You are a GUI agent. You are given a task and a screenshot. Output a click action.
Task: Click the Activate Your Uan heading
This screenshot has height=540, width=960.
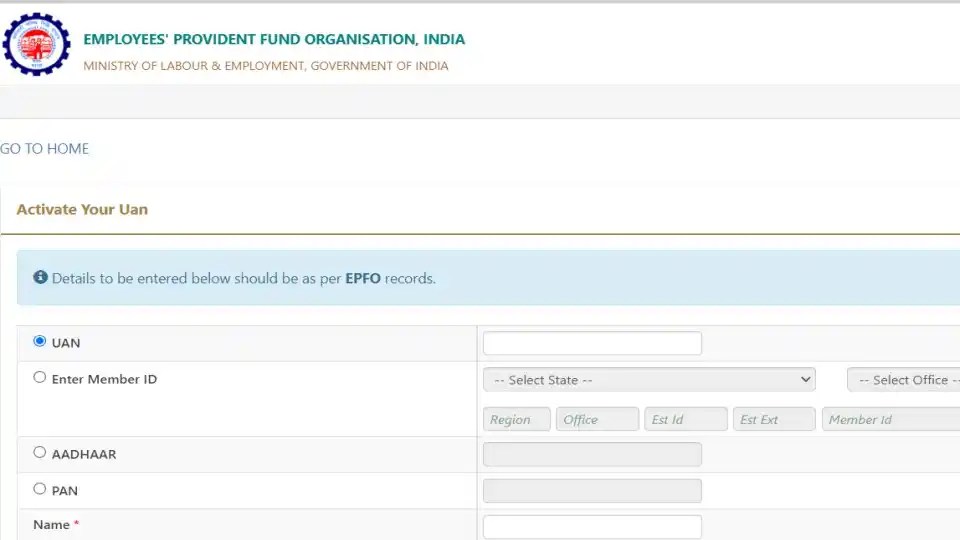(82, 209)
